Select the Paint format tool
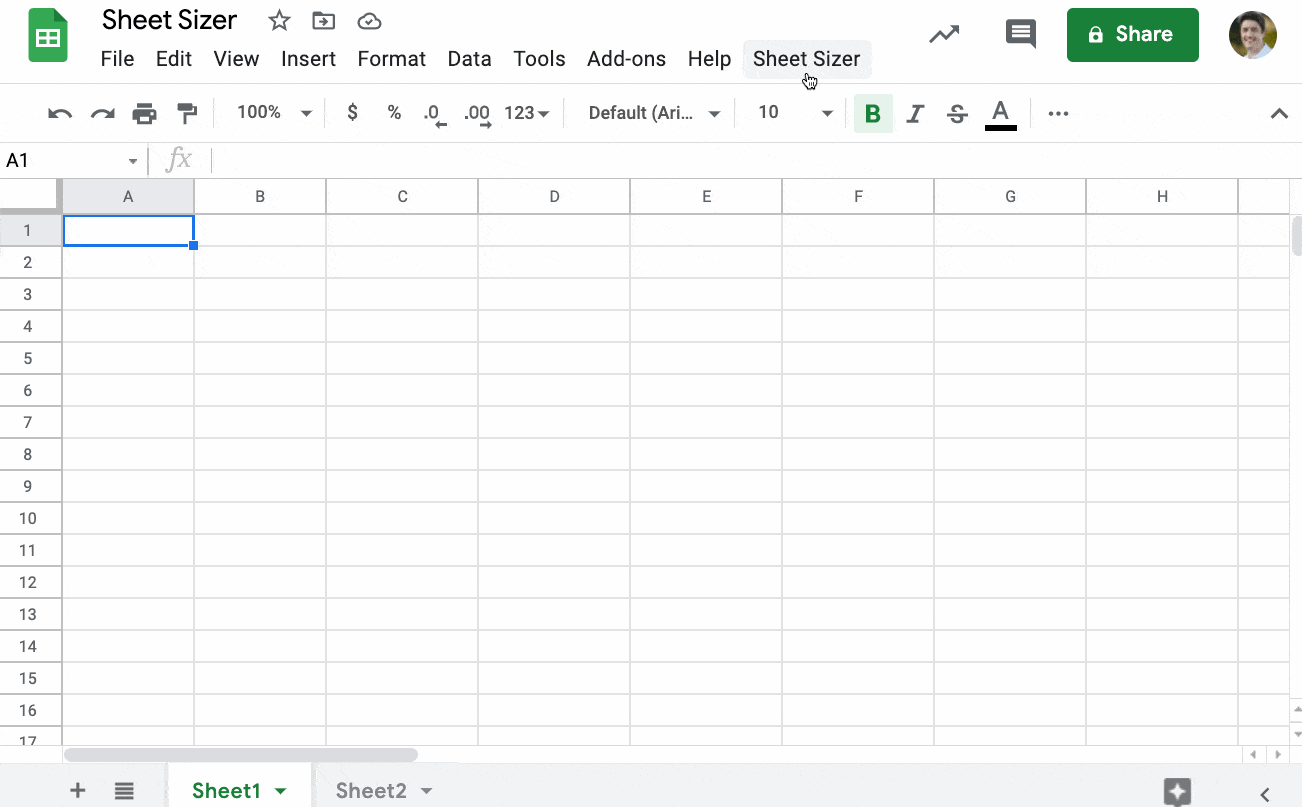The image size is (1302, 807). pos(187,112)
